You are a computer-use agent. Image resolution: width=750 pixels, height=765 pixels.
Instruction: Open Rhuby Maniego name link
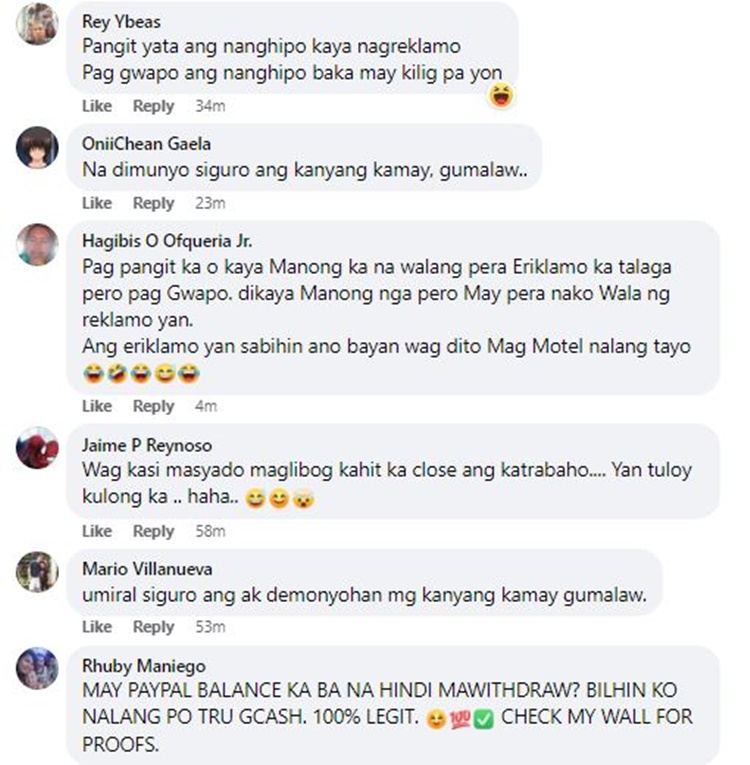point(143,666)
